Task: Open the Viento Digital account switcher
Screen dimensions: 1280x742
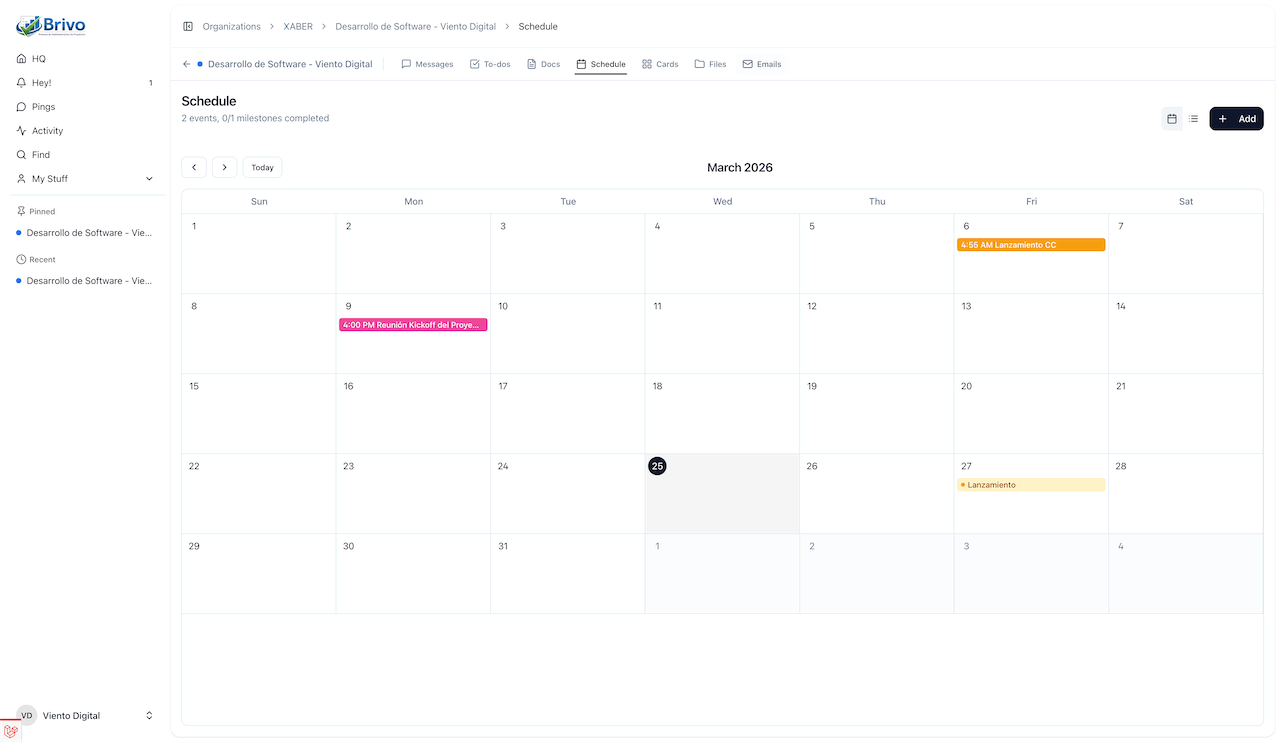Action: (x=85, y=716)
